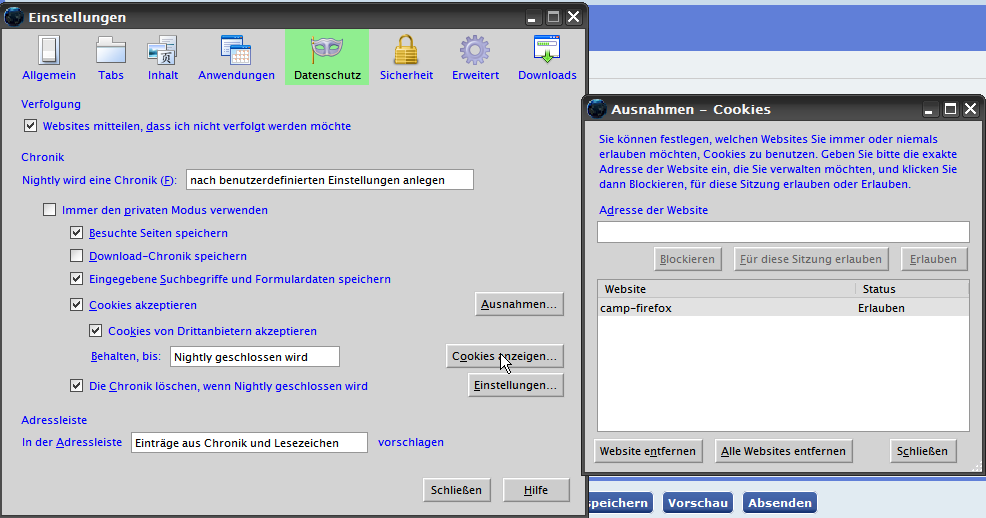The width and height of the screenshot is (986, 518).
Task: Sort by the Website column header
Action: click(726, 289)
